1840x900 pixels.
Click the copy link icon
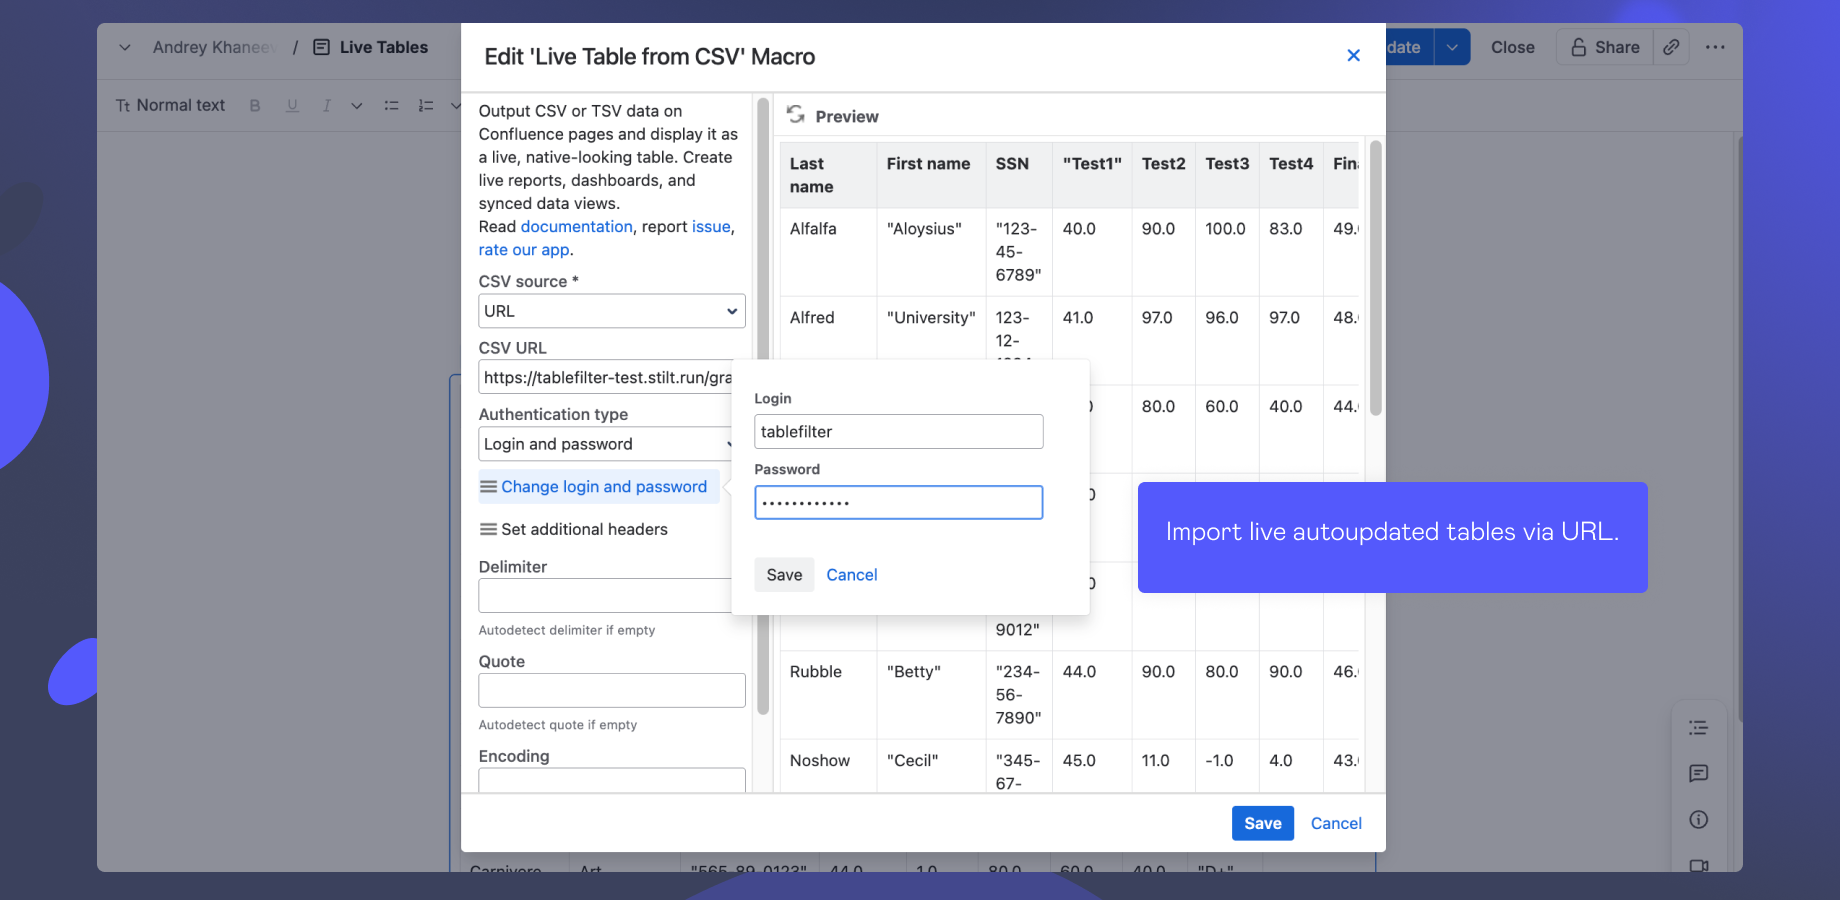[x=1671, y=47]
